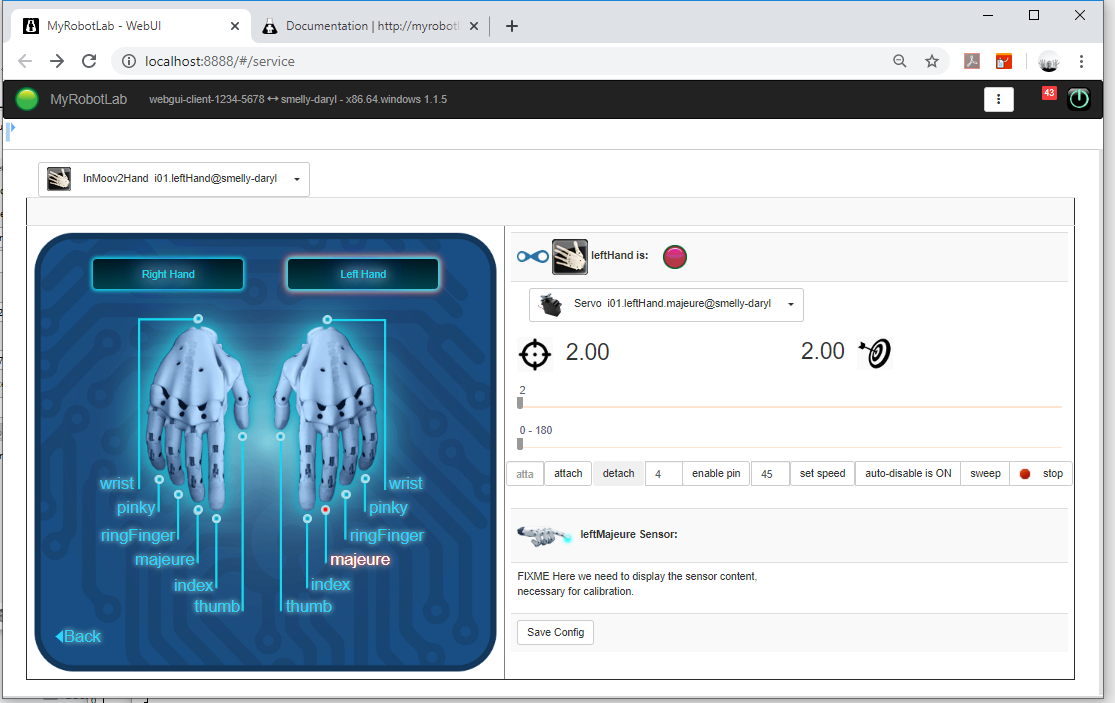The width and height of the screenshot is (1115, 703).
Task: Click the pin number field showing 4
Action: point(663,474)
